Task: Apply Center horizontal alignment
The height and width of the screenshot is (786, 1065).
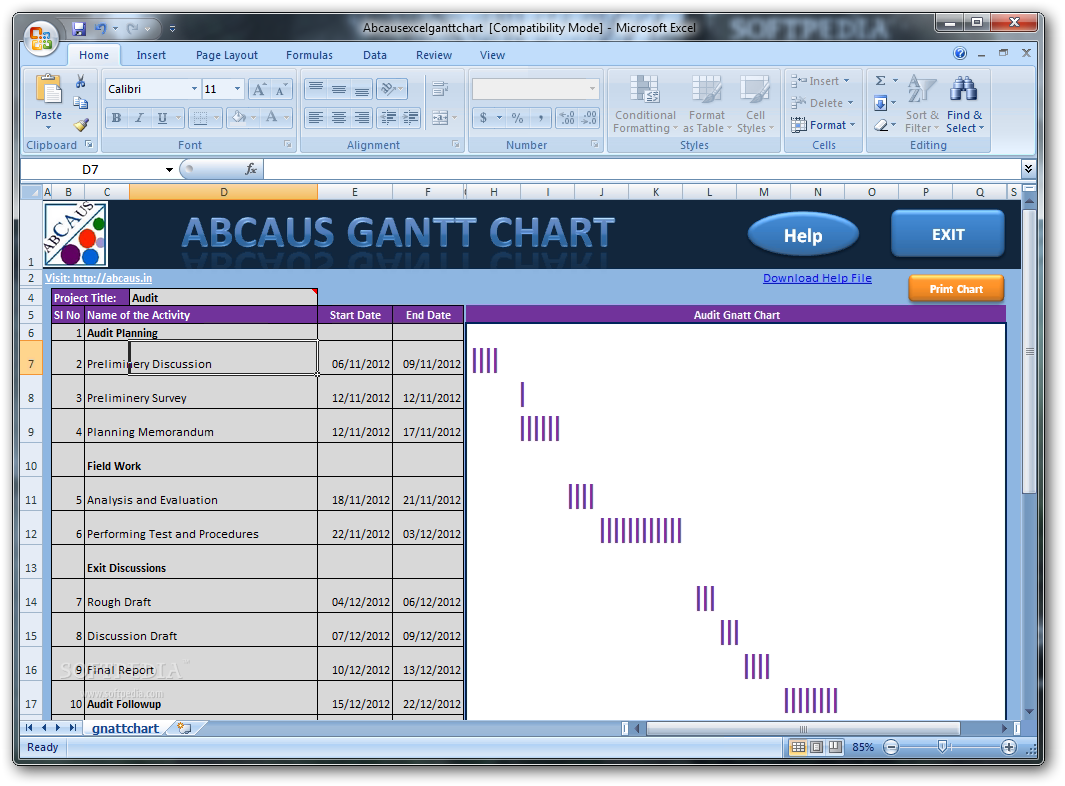Action: tap(339, 118)
